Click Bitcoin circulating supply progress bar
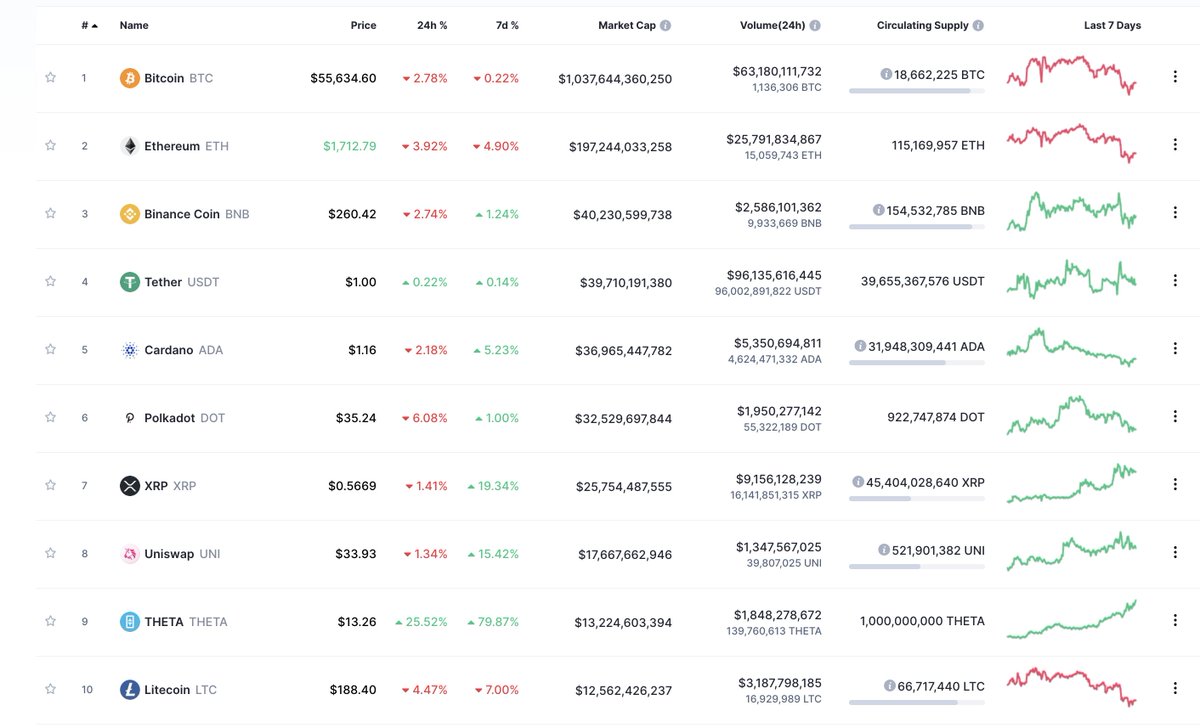 (917, 91)
